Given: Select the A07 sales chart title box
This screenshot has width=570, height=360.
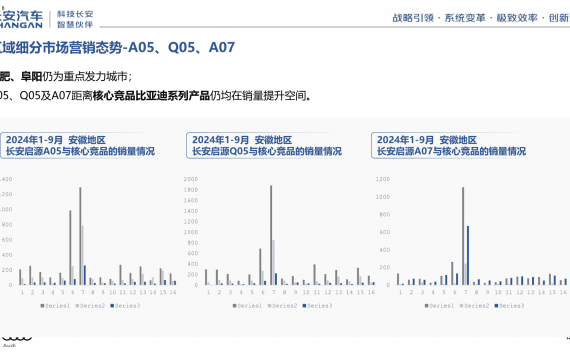Looking at the screenshot, I should click(450, 145).
